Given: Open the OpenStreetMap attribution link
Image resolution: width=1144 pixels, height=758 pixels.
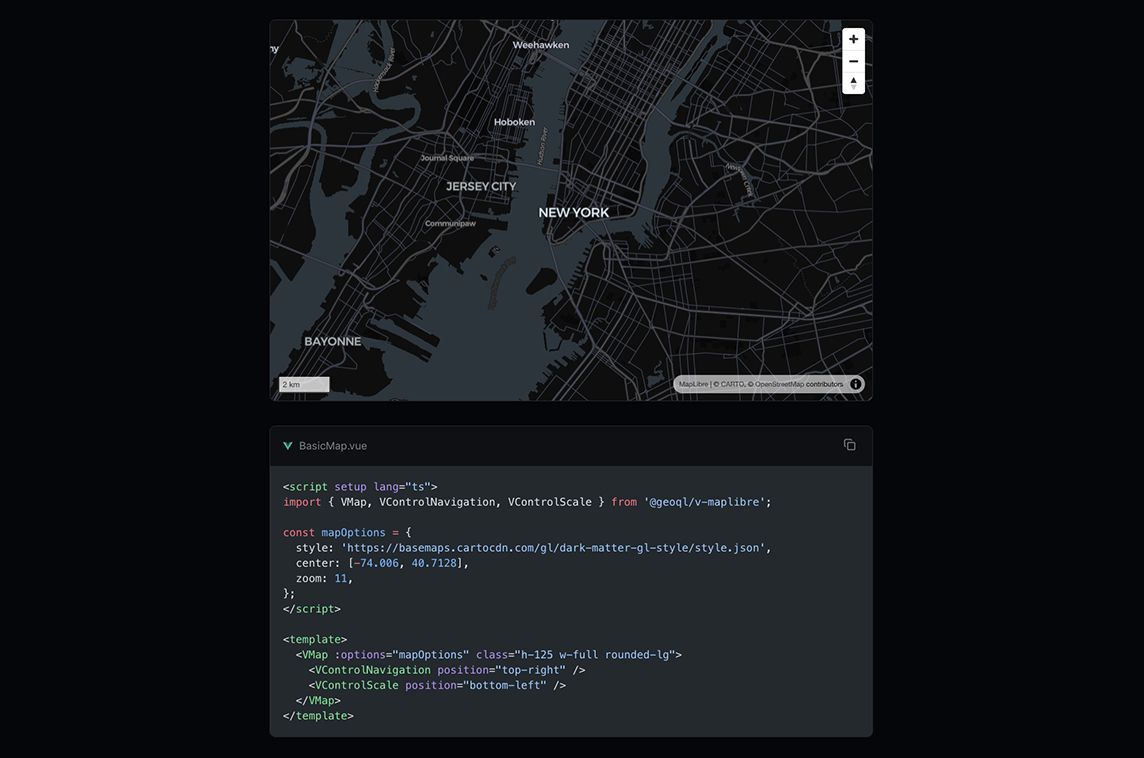Looking at the screenshot, I should tap(779, 384).
